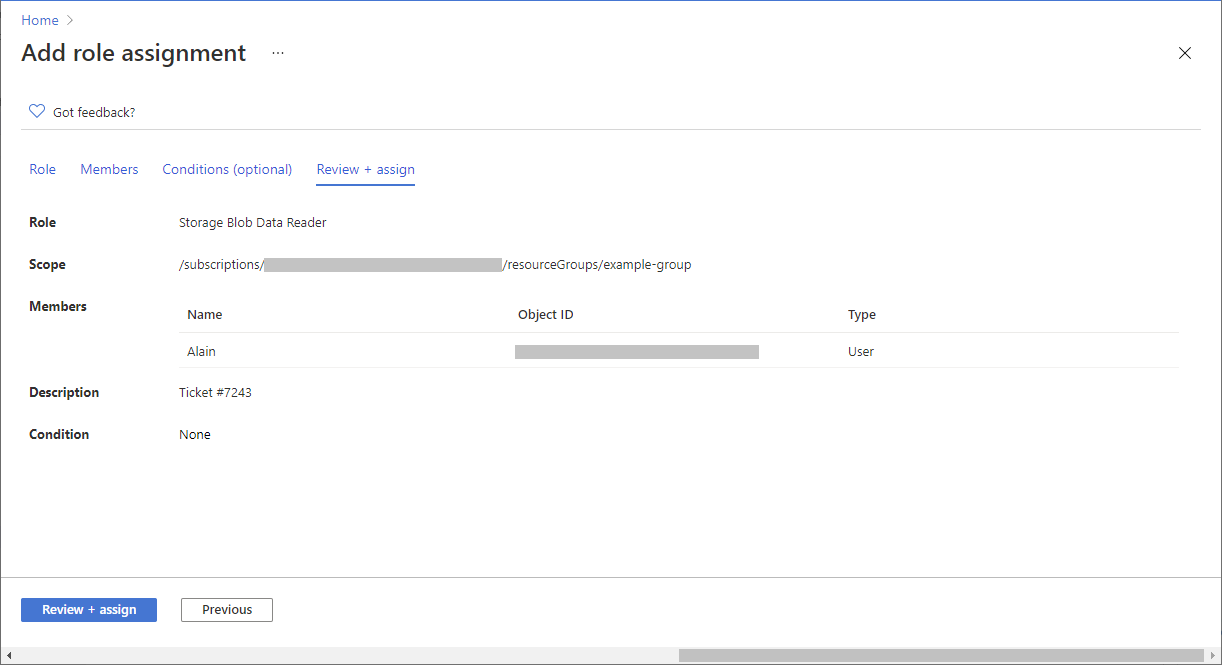Click the heart icon next to Got feedback
Viewport: 1222px width, 665px height.
click(x=37, y=111)
